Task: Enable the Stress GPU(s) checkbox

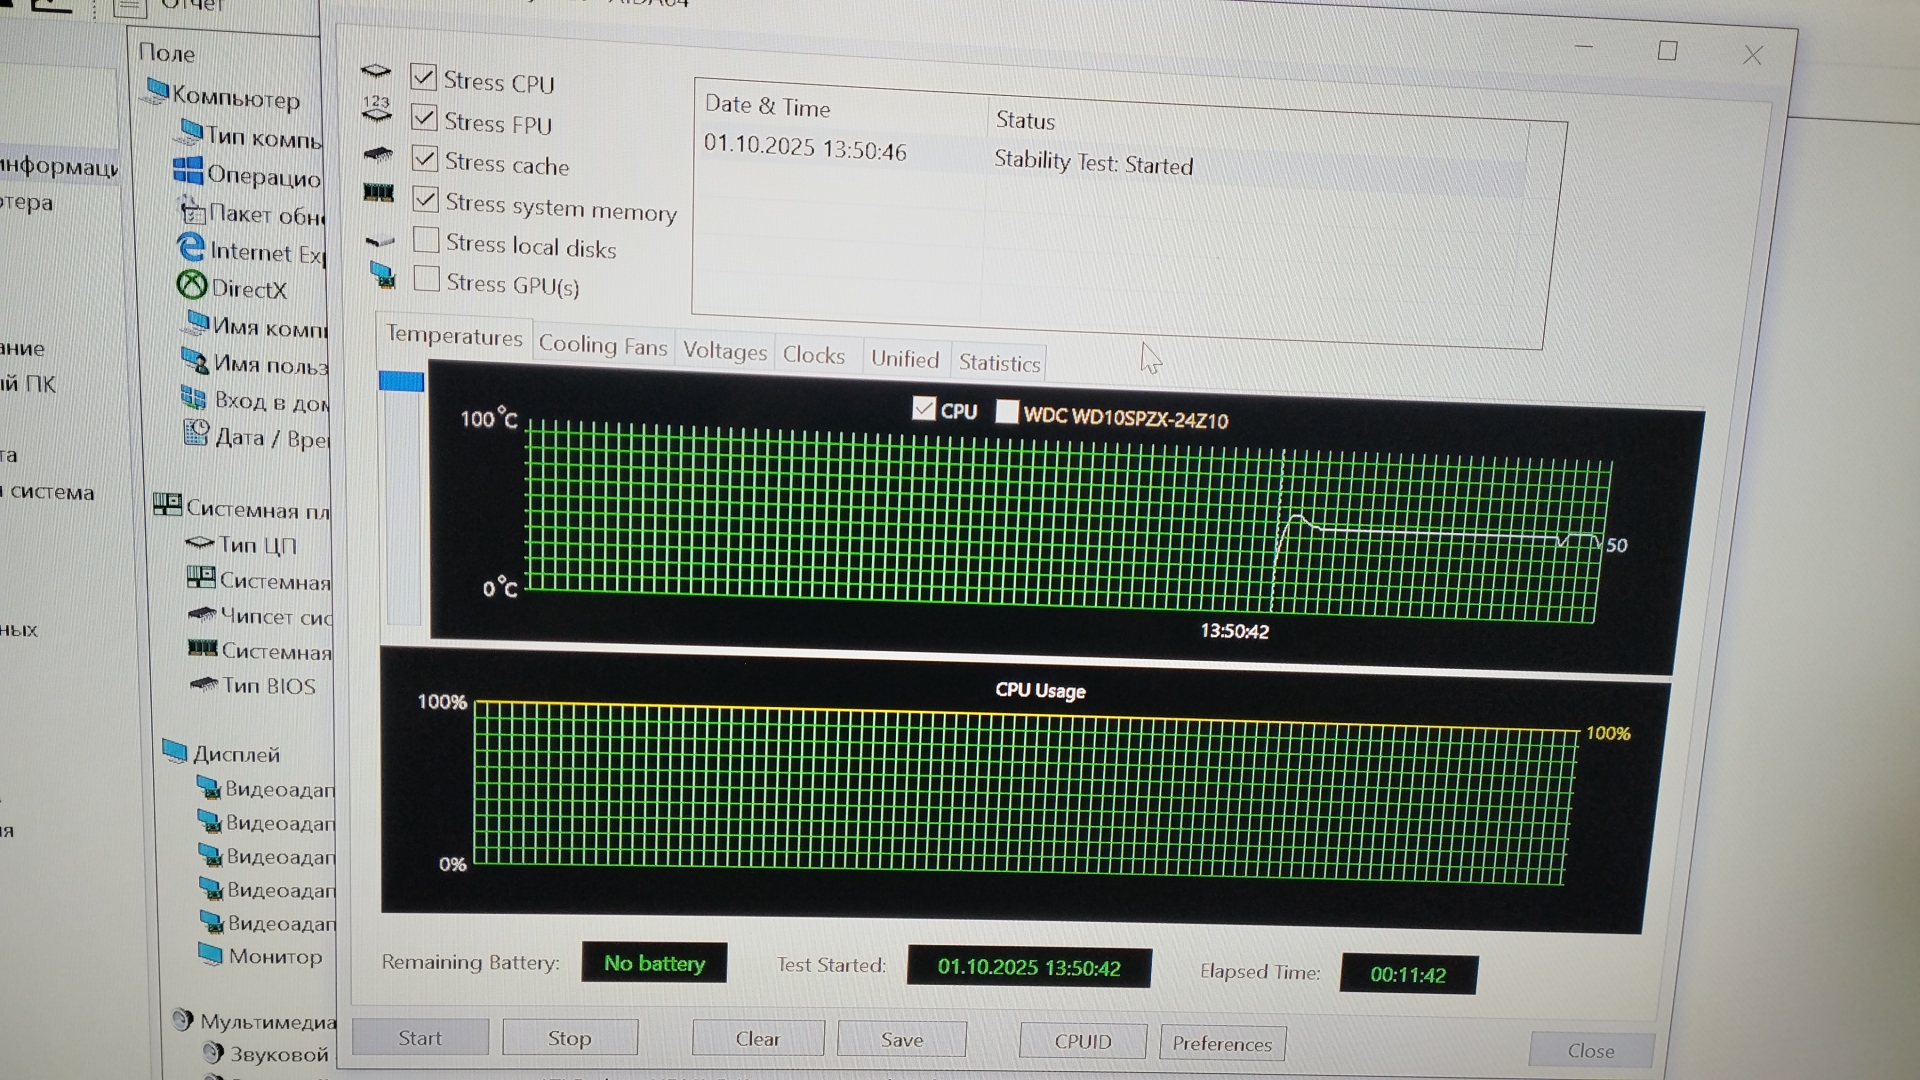Action: point(426,279)
